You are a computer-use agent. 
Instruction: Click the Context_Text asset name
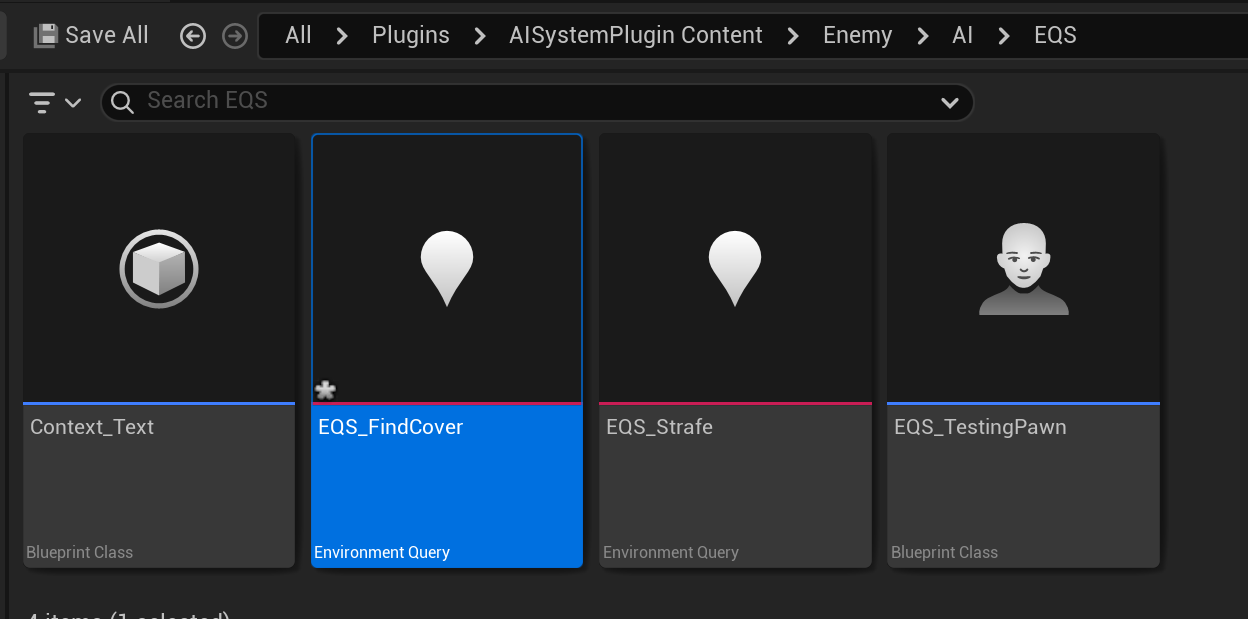pyautogui.click(x=92, y=427)
